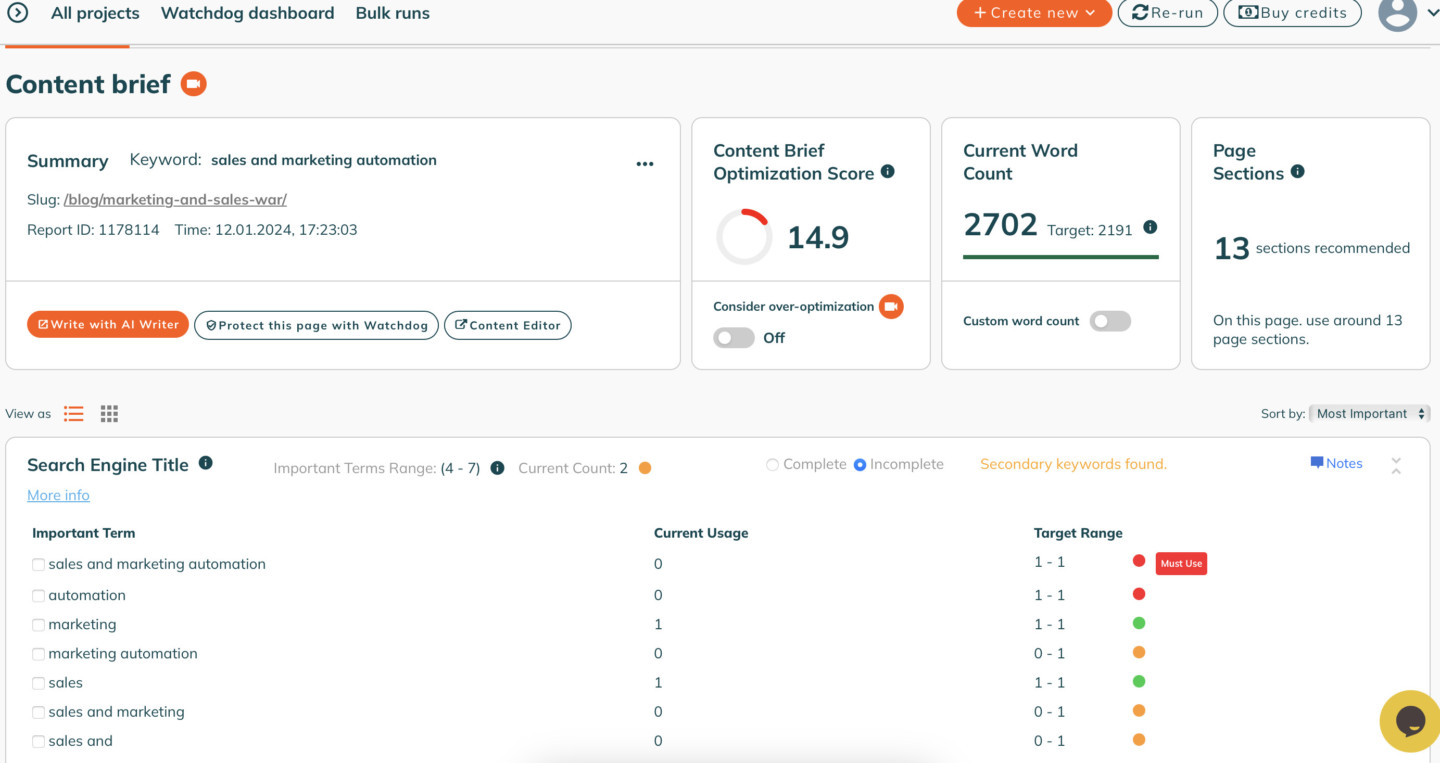Expand the profile menu chevron
The image size is (1440, 763).
(x=1432, y=13)
